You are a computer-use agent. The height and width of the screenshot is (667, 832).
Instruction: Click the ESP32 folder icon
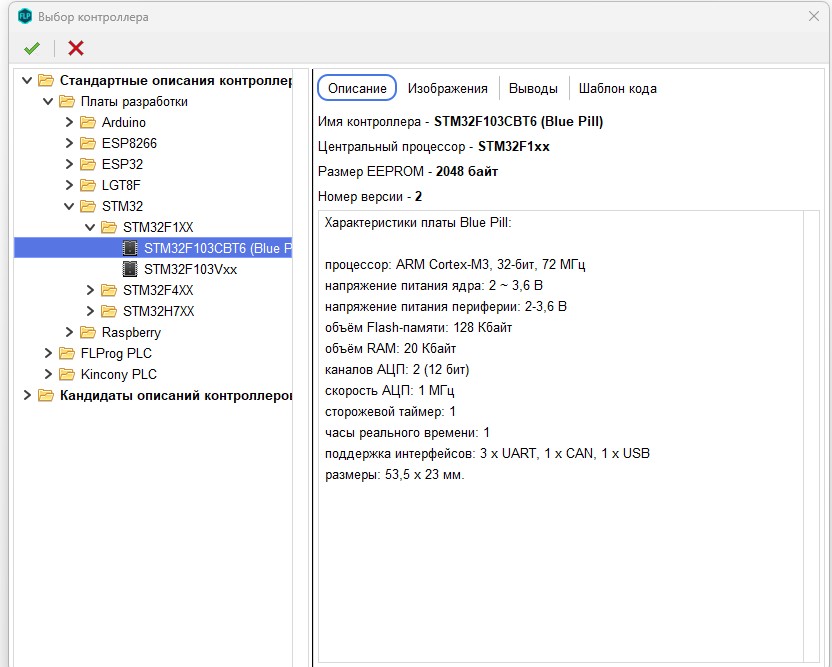pyautogui.click(x=88, y=164)
